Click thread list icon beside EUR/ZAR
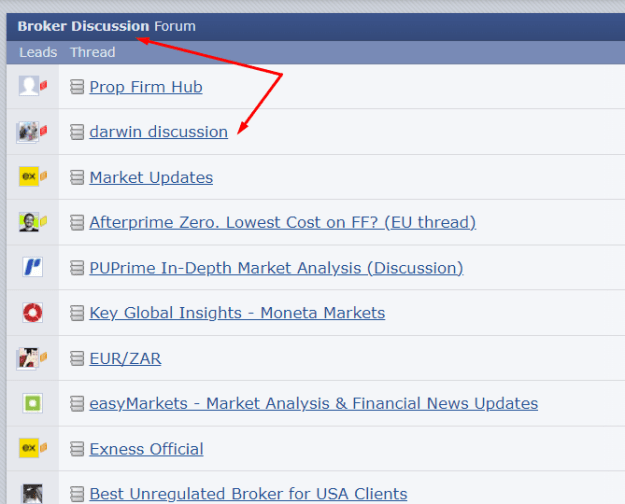 77,358
